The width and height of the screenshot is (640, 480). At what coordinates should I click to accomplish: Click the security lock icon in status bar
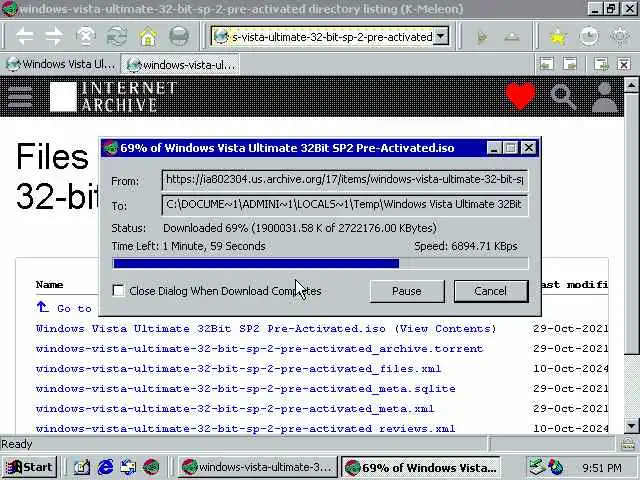(x=628, y=444)
